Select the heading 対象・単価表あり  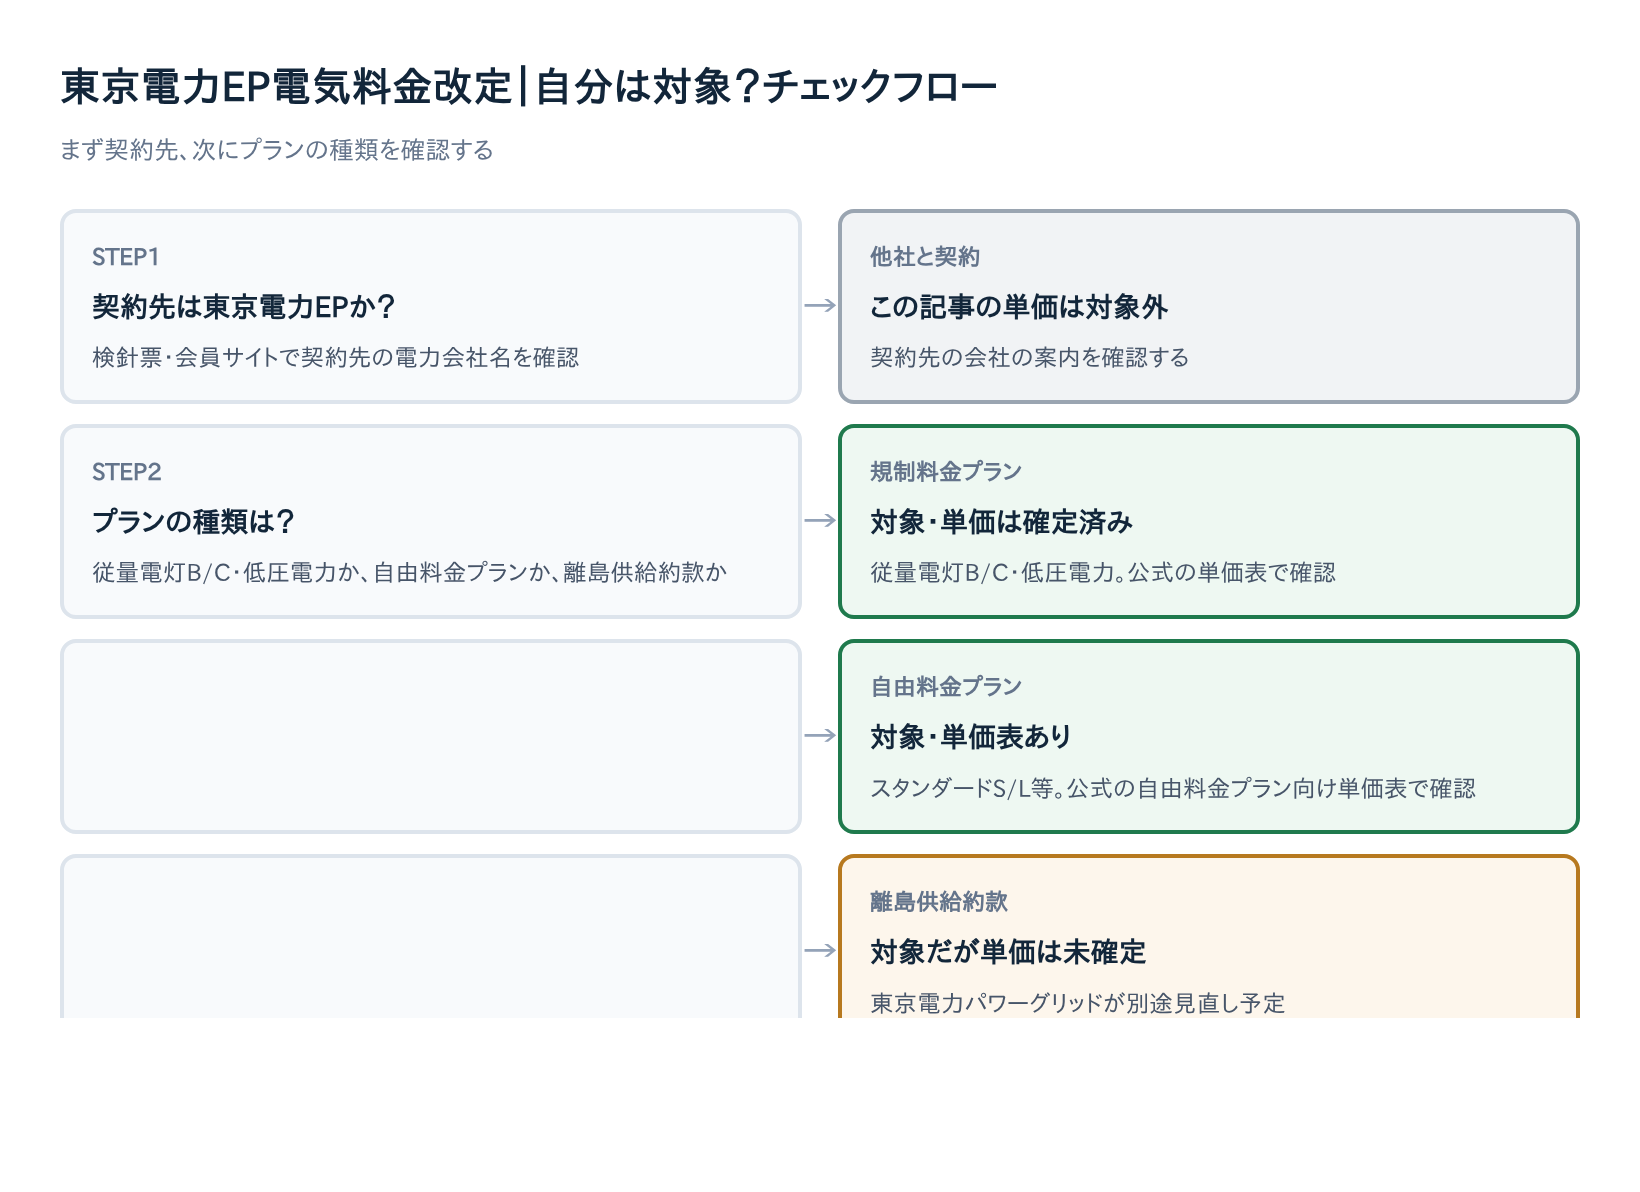(x=971, y=737)
